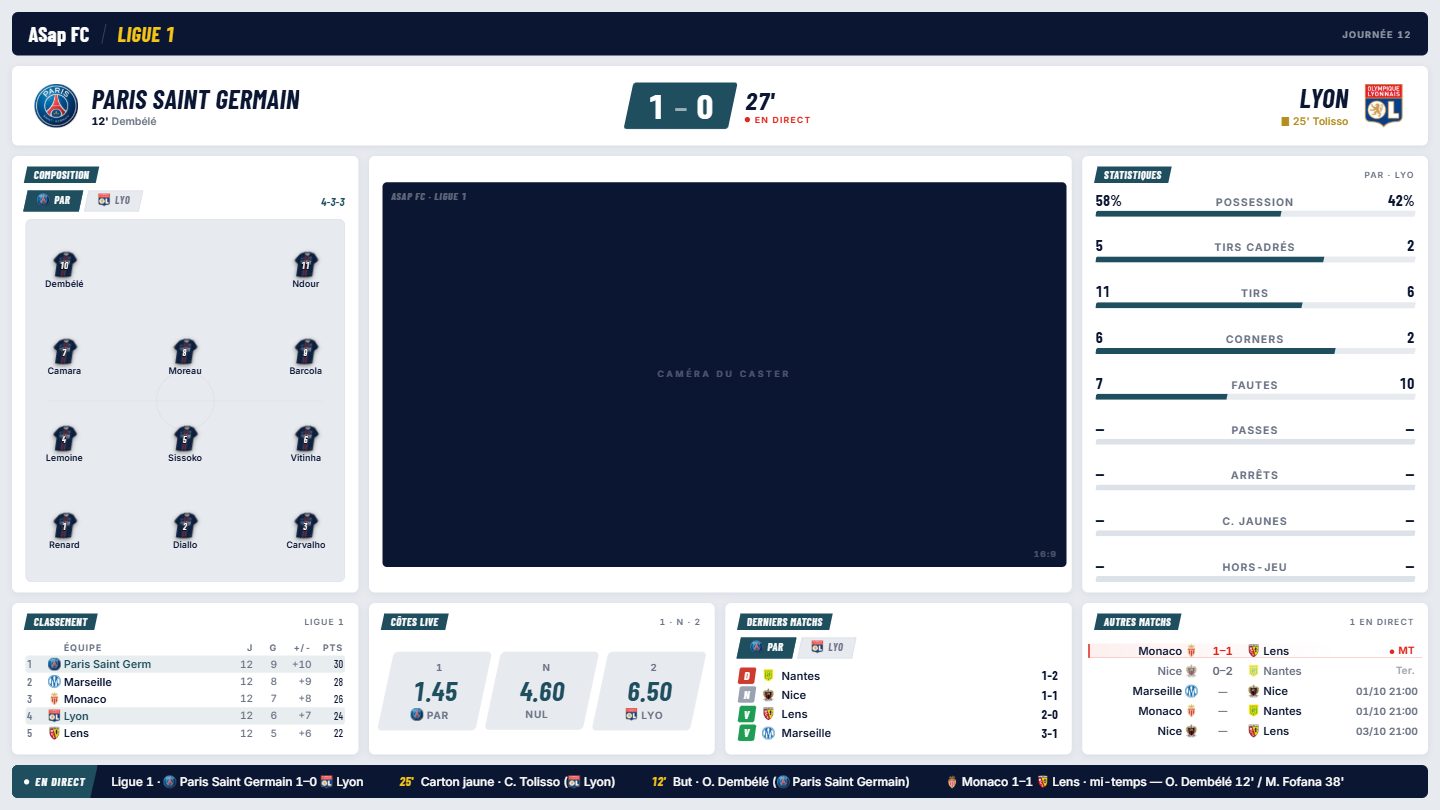
Task: Show LYO lineup in Composition panel
Action: click(113, 201)
